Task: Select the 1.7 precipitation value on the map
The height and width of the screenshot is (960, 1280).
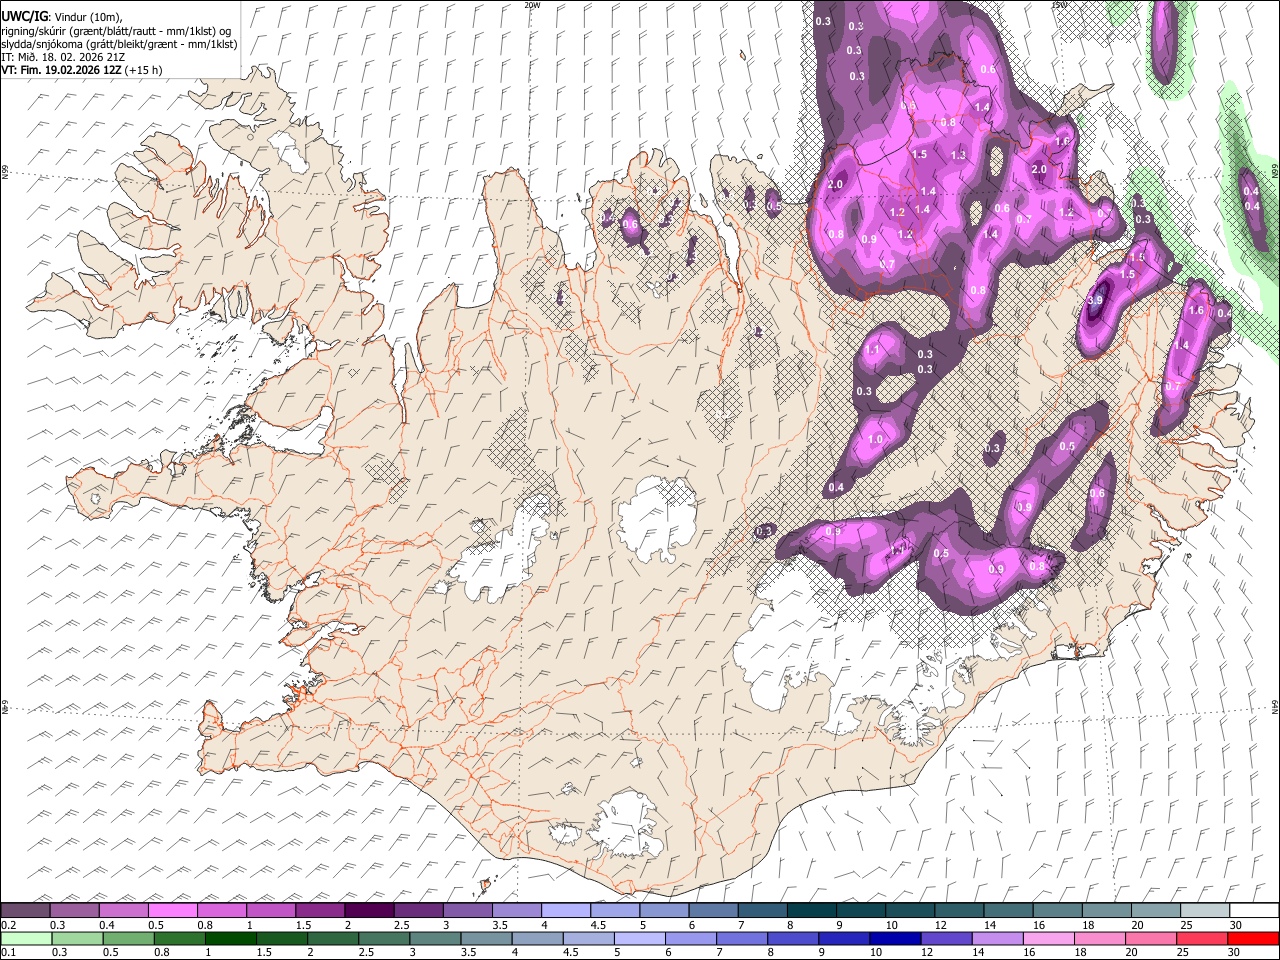Action: click(897, 549)
